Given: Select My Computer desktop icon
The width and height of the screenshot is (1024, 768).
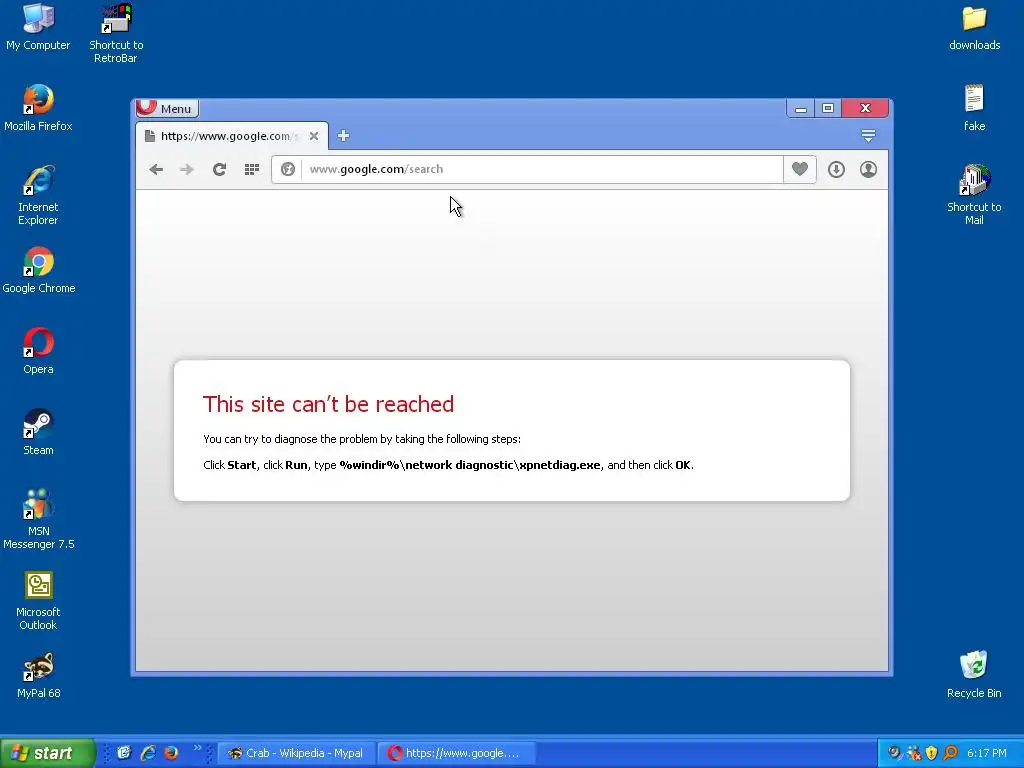Looking at the screenshot, I should [x=38, y=27].
